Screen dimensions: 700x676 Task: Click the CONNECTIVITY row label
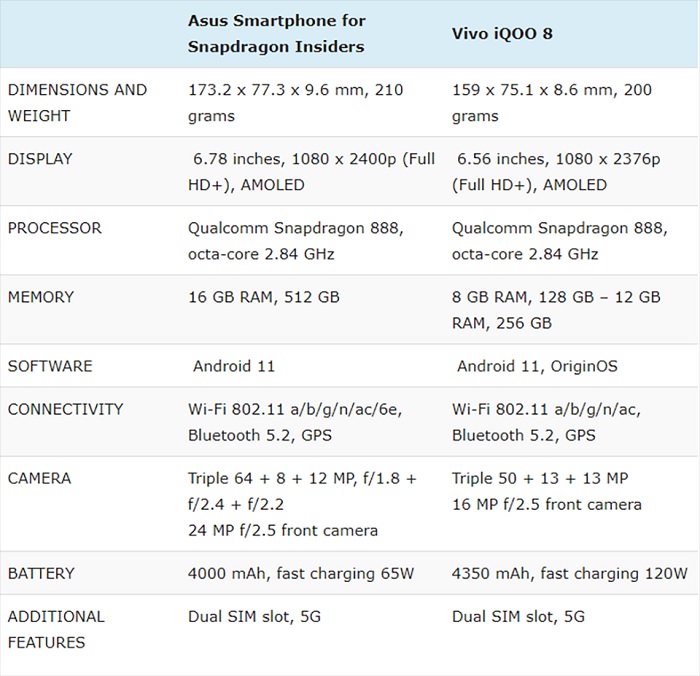[x=65, y=409]
